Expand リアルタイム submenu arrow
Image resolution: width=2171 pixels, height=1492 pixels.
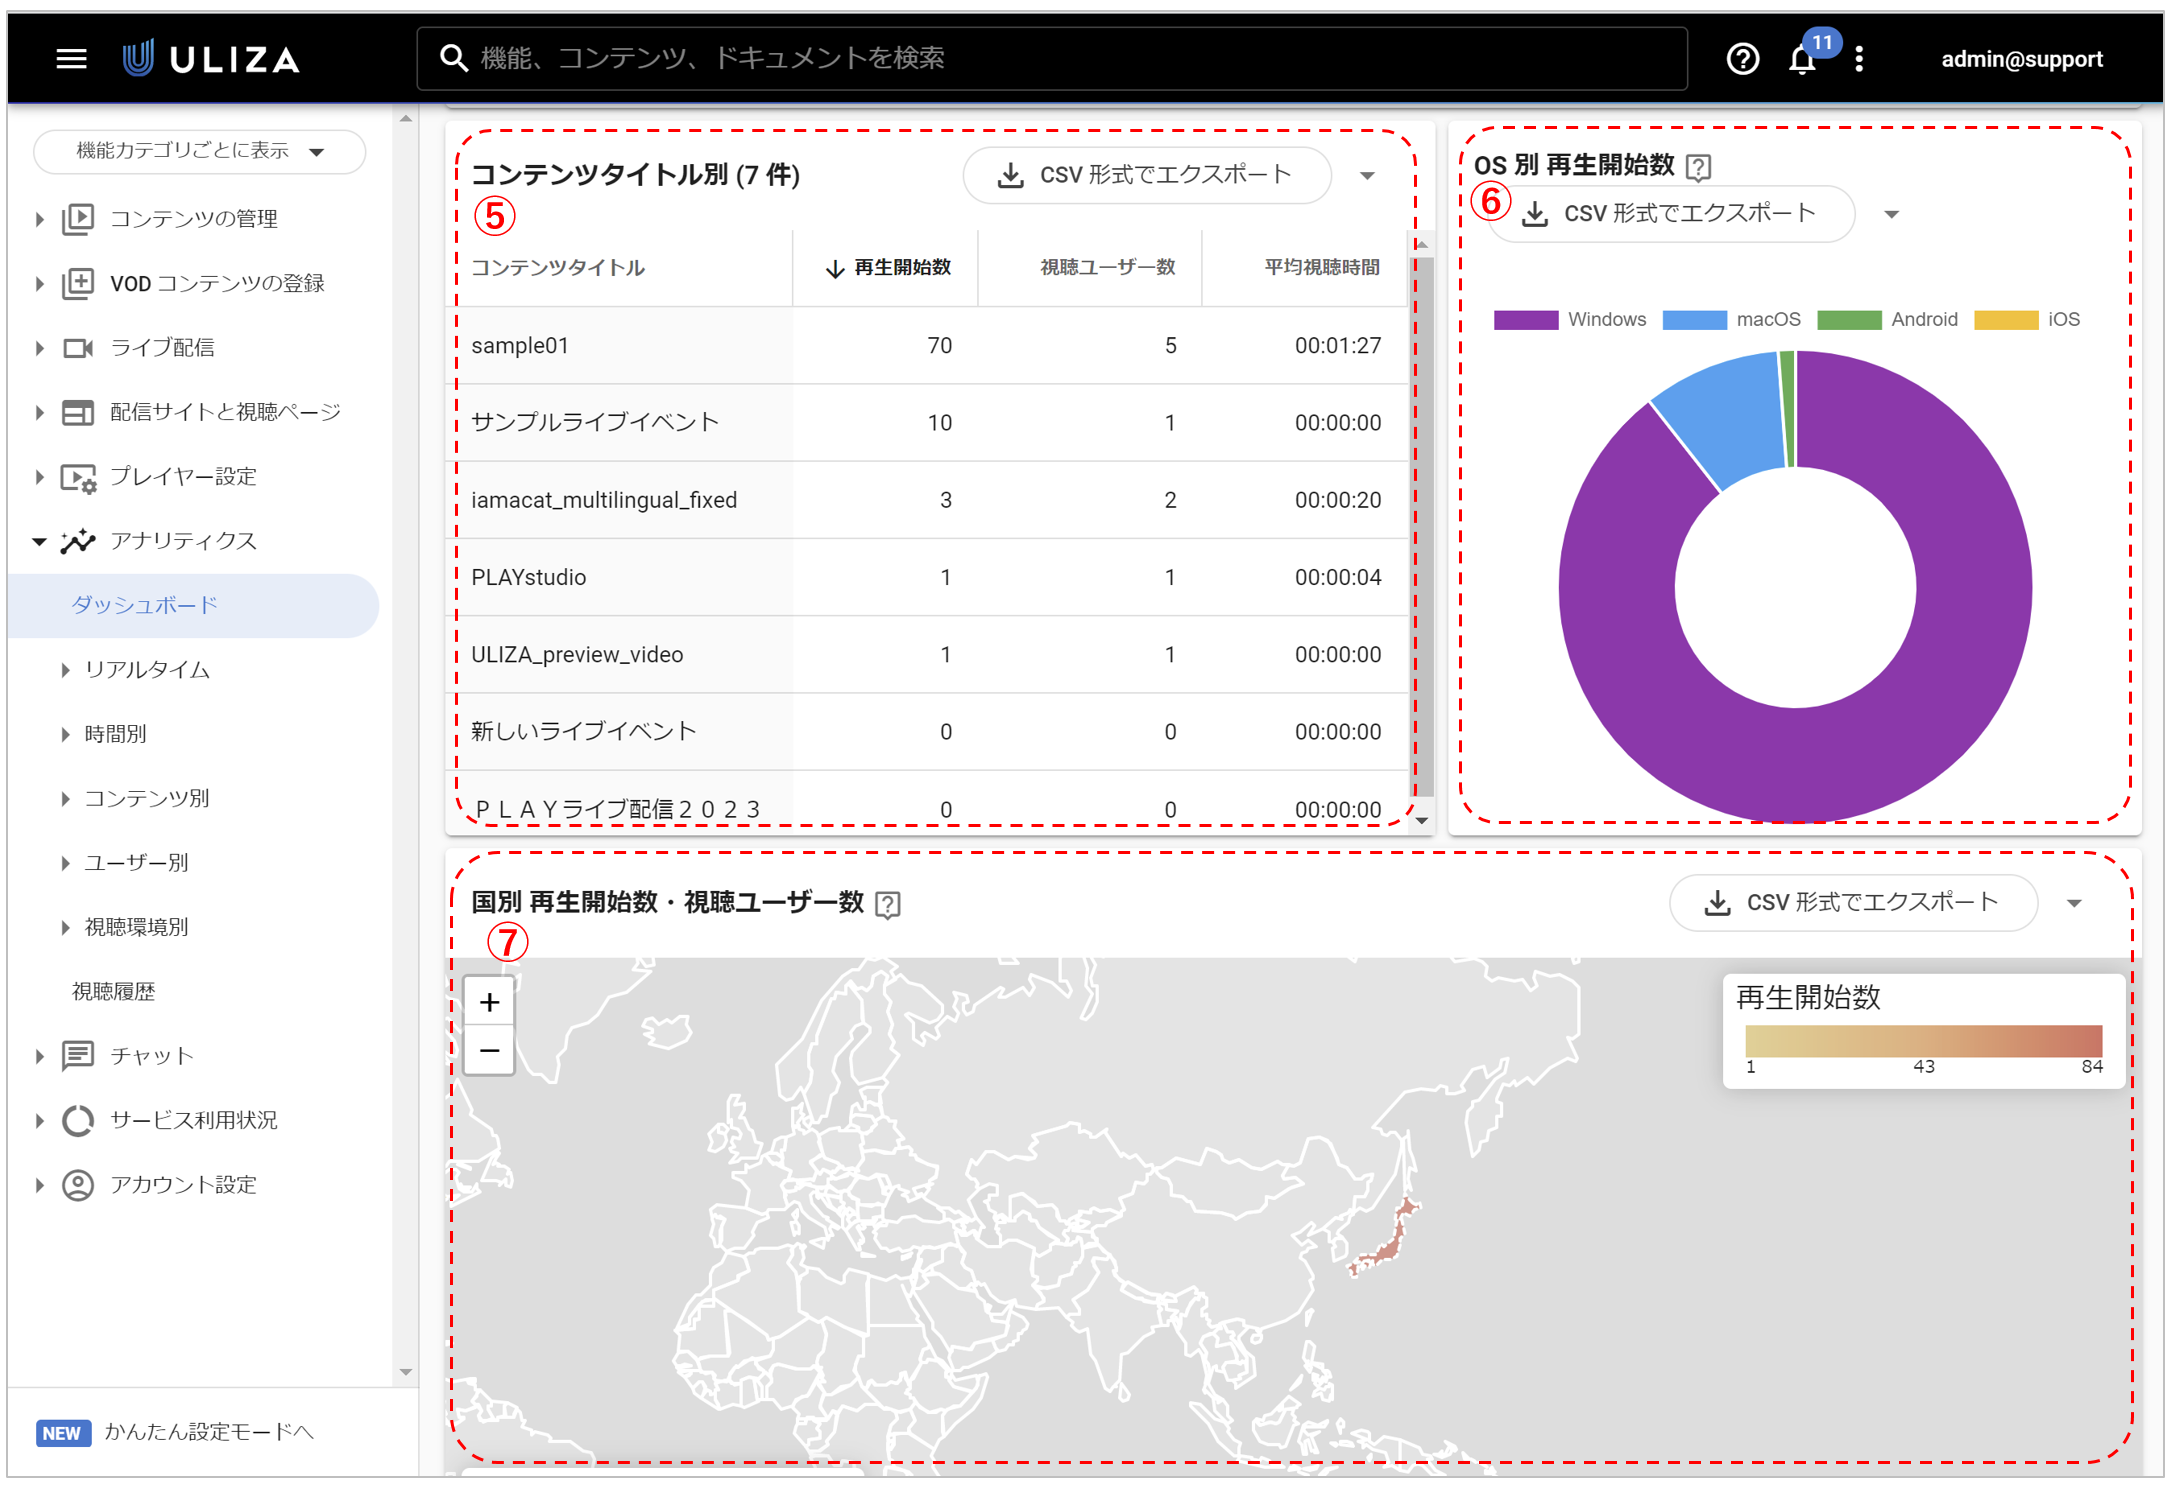(x=65, y=670)
